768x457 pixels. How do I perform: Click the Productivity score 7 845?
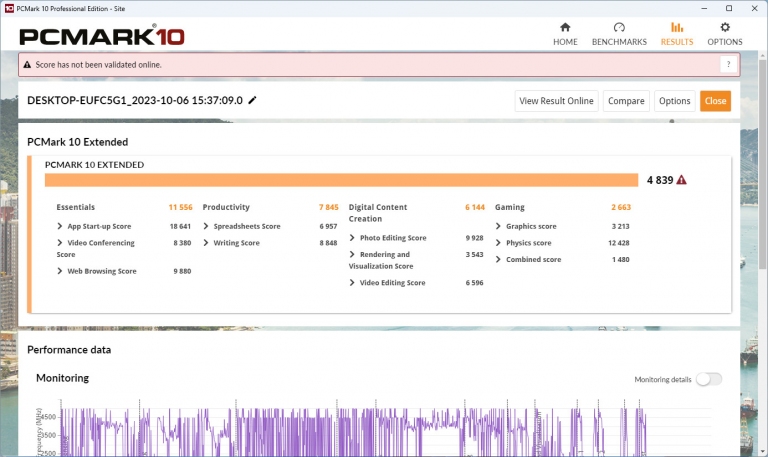(329, 207)
